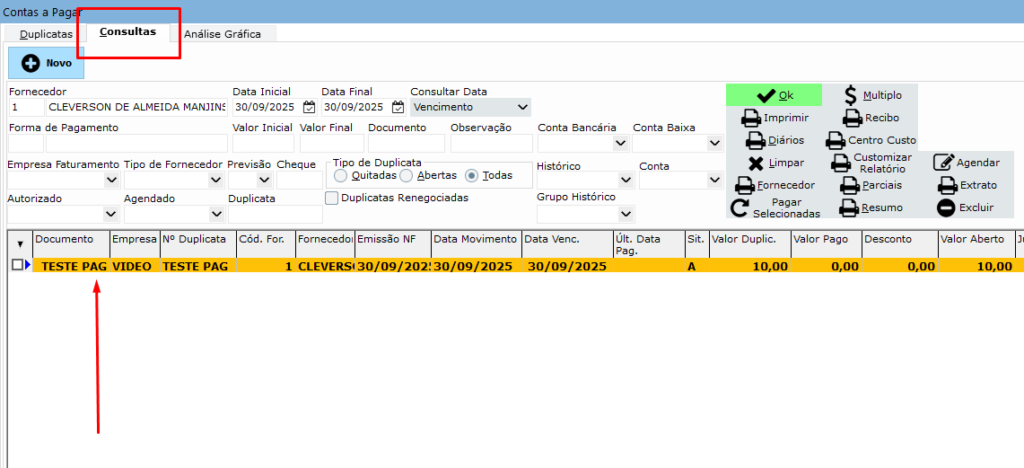Click the Multiplo dollar sign icon
This screenshot has height=468, width=1024.
850,95
